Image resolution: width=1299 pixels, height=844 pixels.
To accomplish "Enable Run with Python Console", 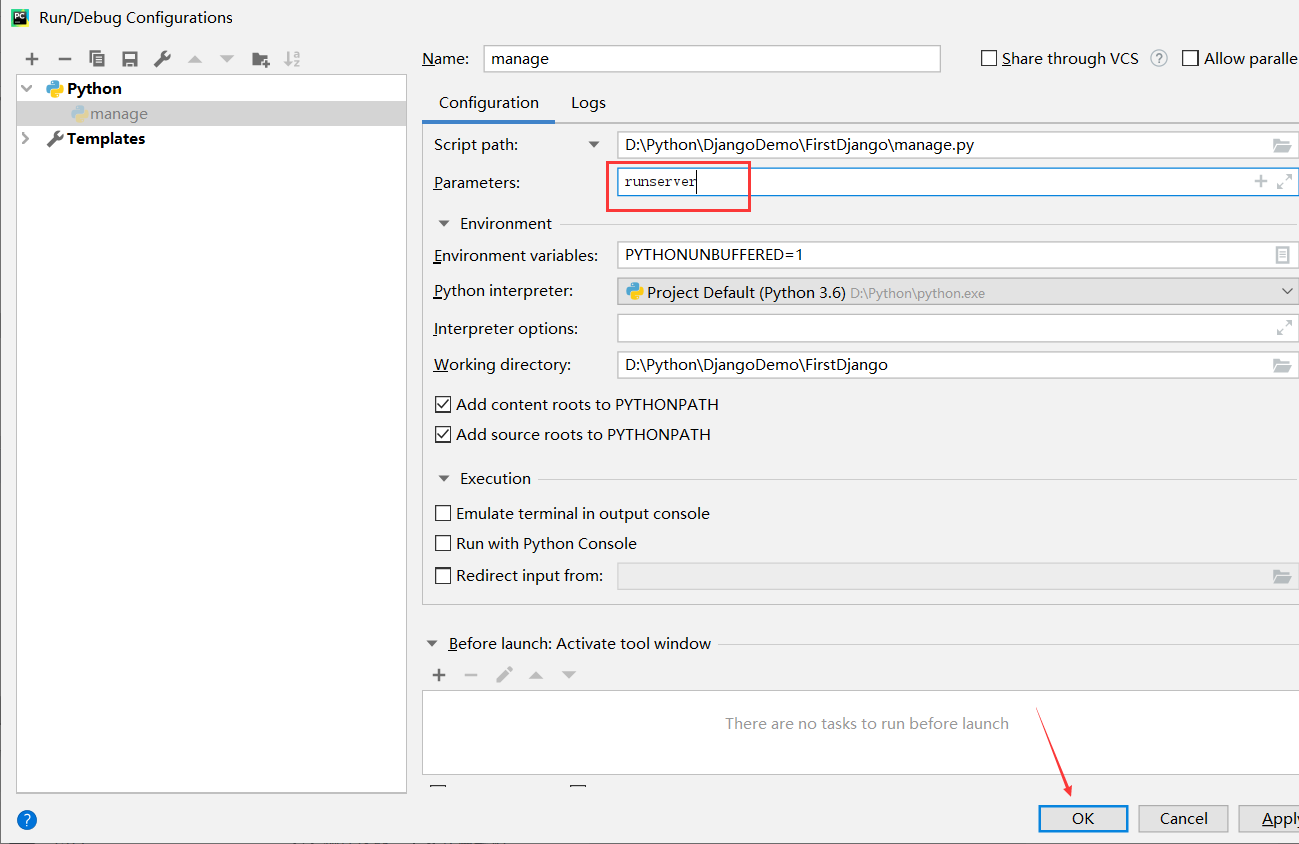I will 443,544.
